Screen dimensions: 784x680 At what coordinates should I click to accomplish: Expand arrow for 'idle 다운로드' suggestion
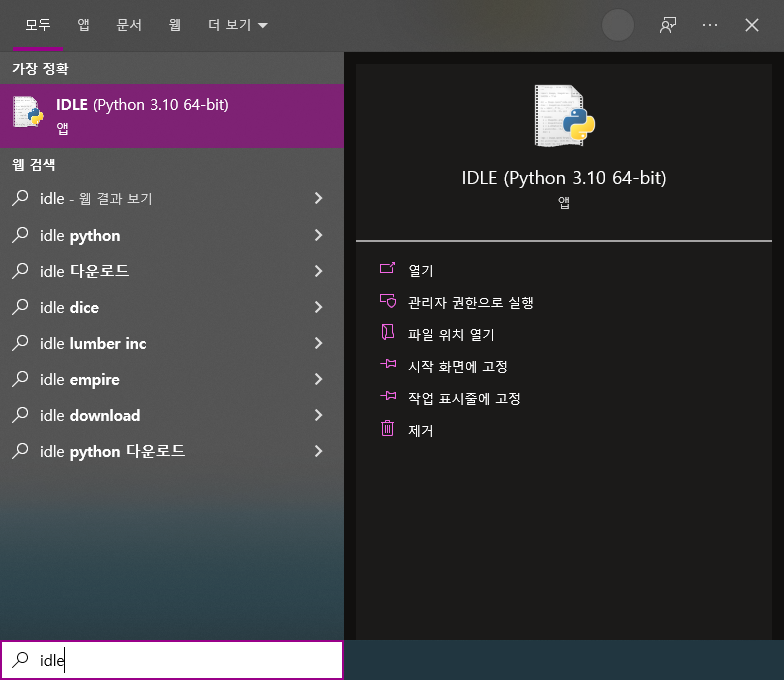[x=318, y=271]
